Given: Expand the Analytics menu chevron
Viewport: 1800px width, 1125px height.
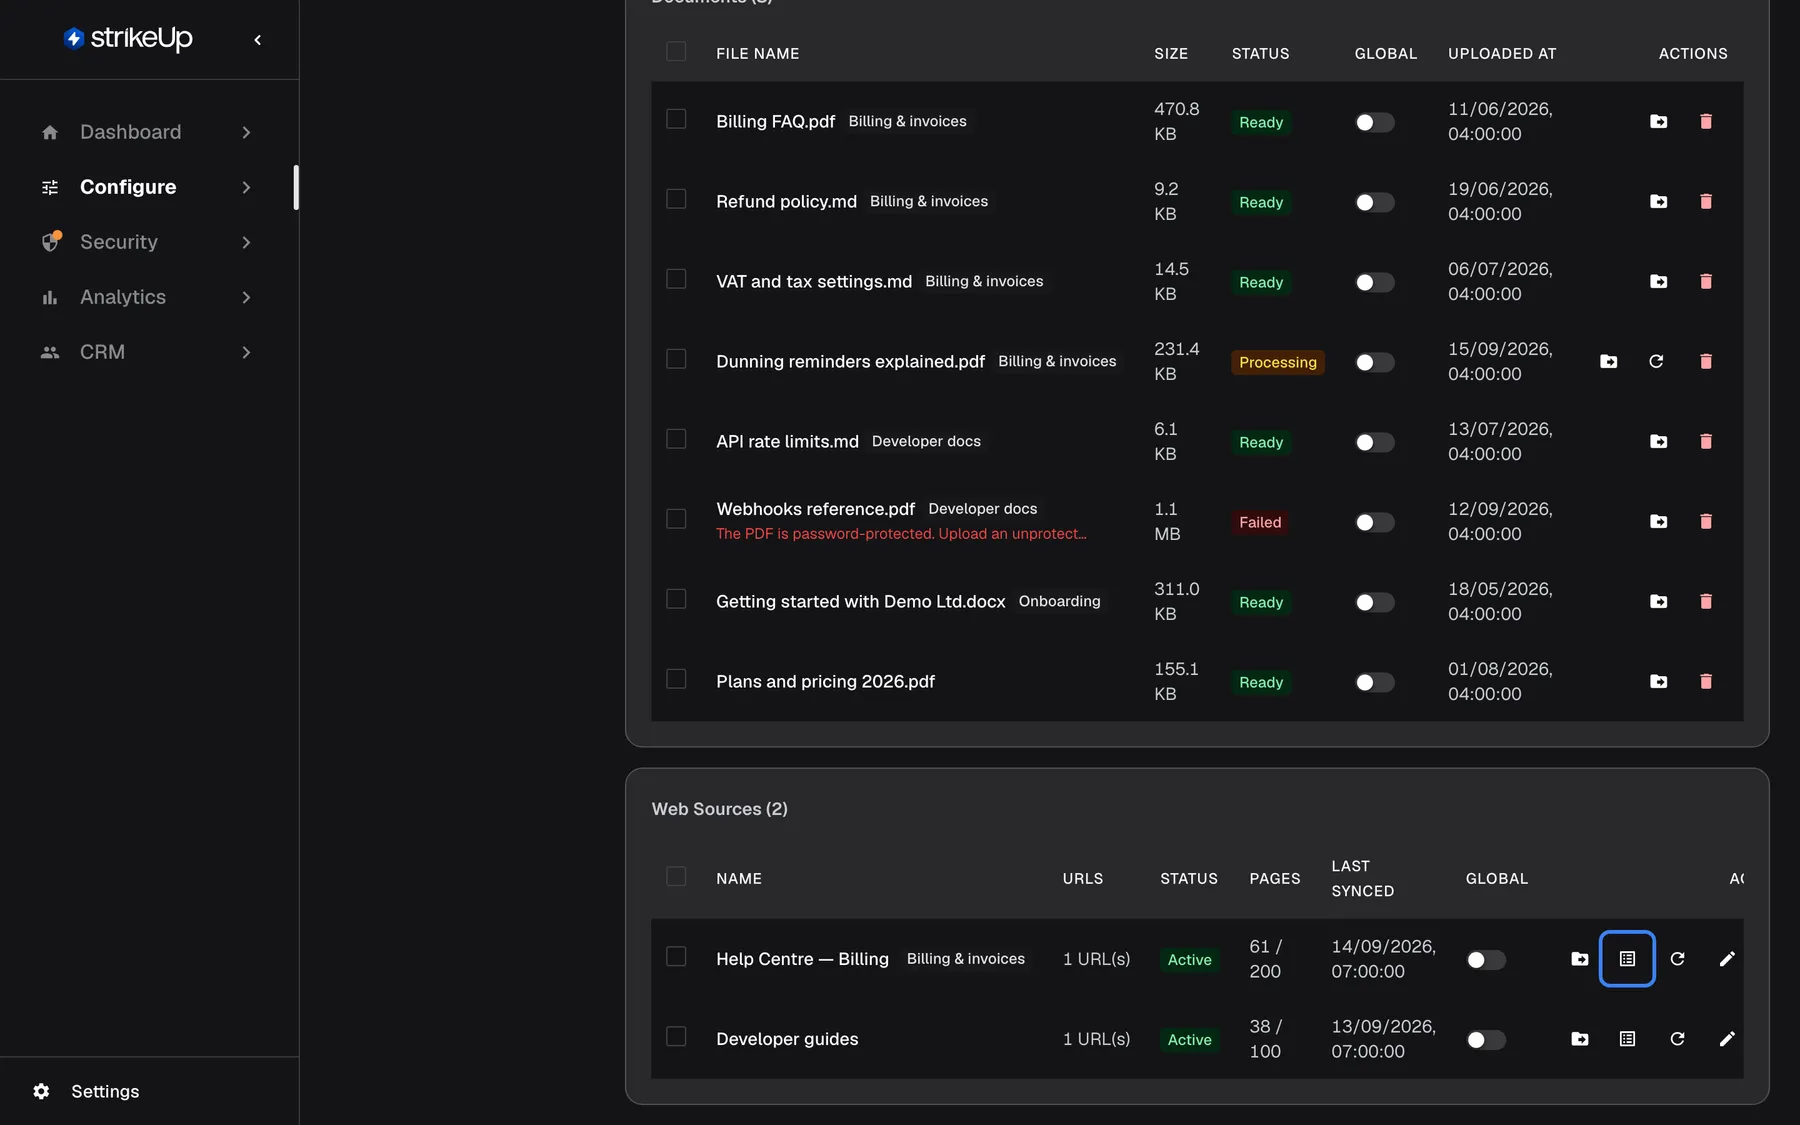Looking at the screenshot, I should [x=246, y=297].
